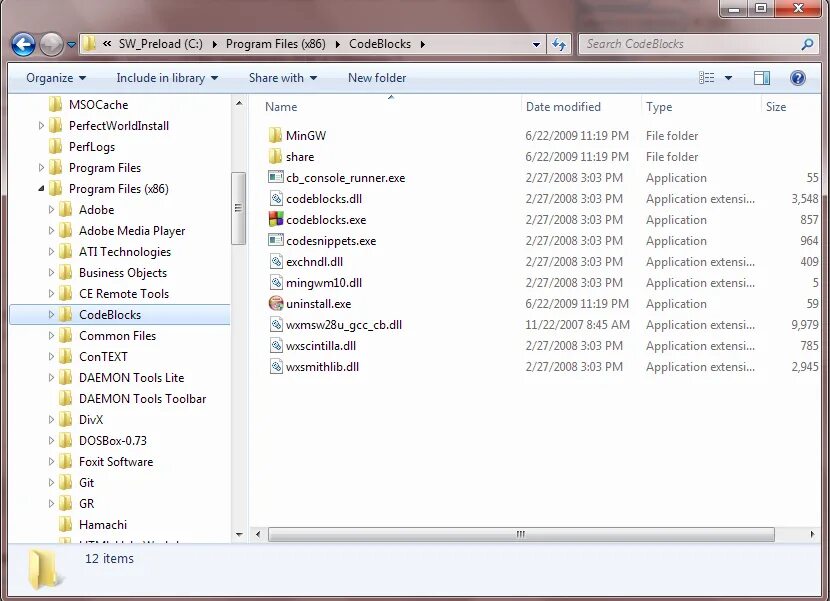Select Common Files in the tree

pyautogui.click(x=118, y=336)
